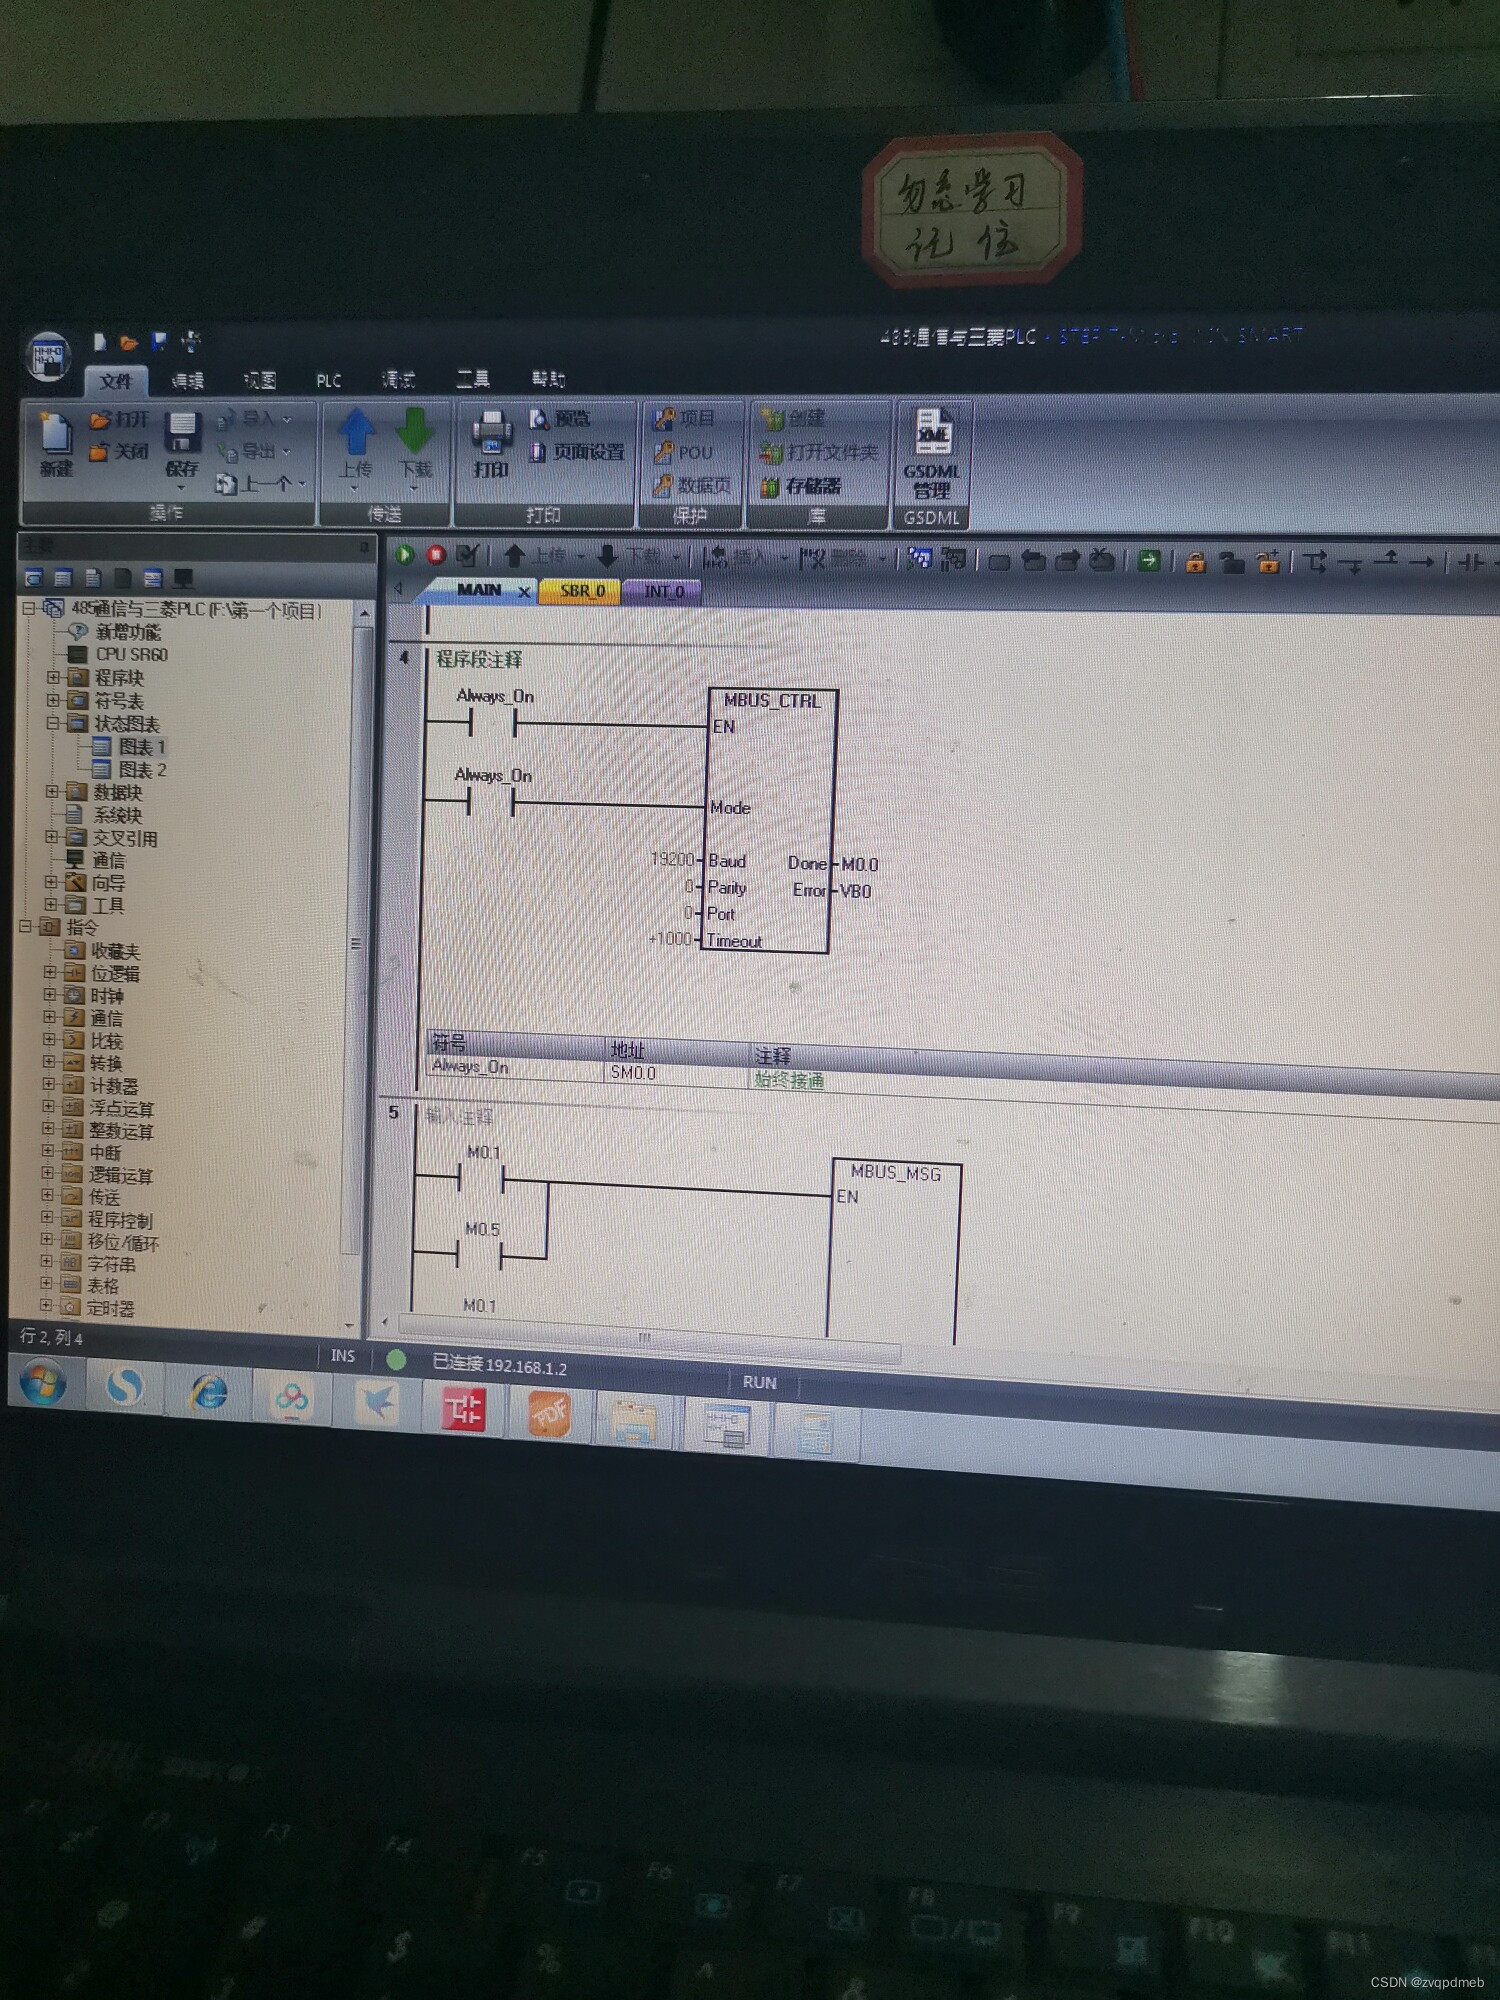Open the File (文件) ribbon tab
This screenshot has height=2000, width=1500.
(115, 381)
